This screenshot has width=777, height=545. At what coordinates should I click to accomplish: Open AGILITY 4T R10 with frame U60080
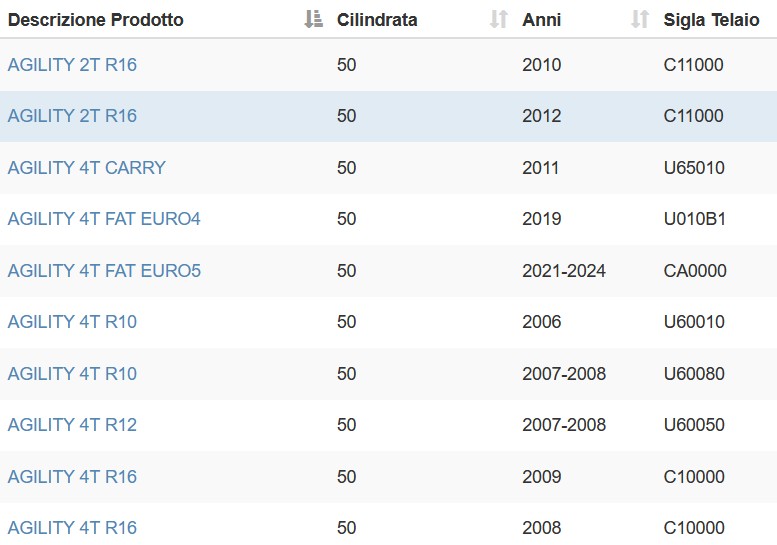pyautogui.click(x=72, y=374)
